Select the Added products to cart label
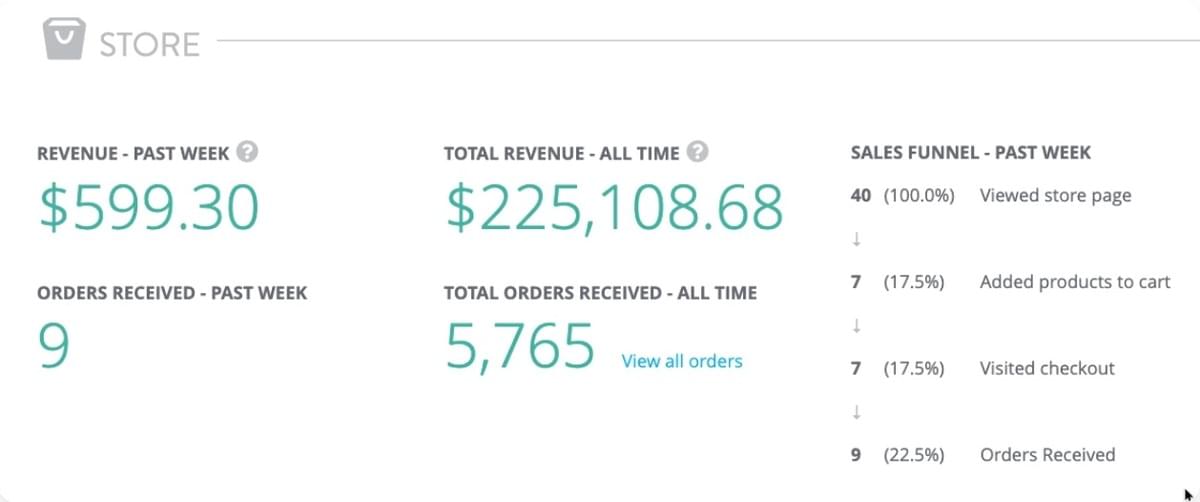This screenshot has width=1200, height=502. coord(1074,282)
